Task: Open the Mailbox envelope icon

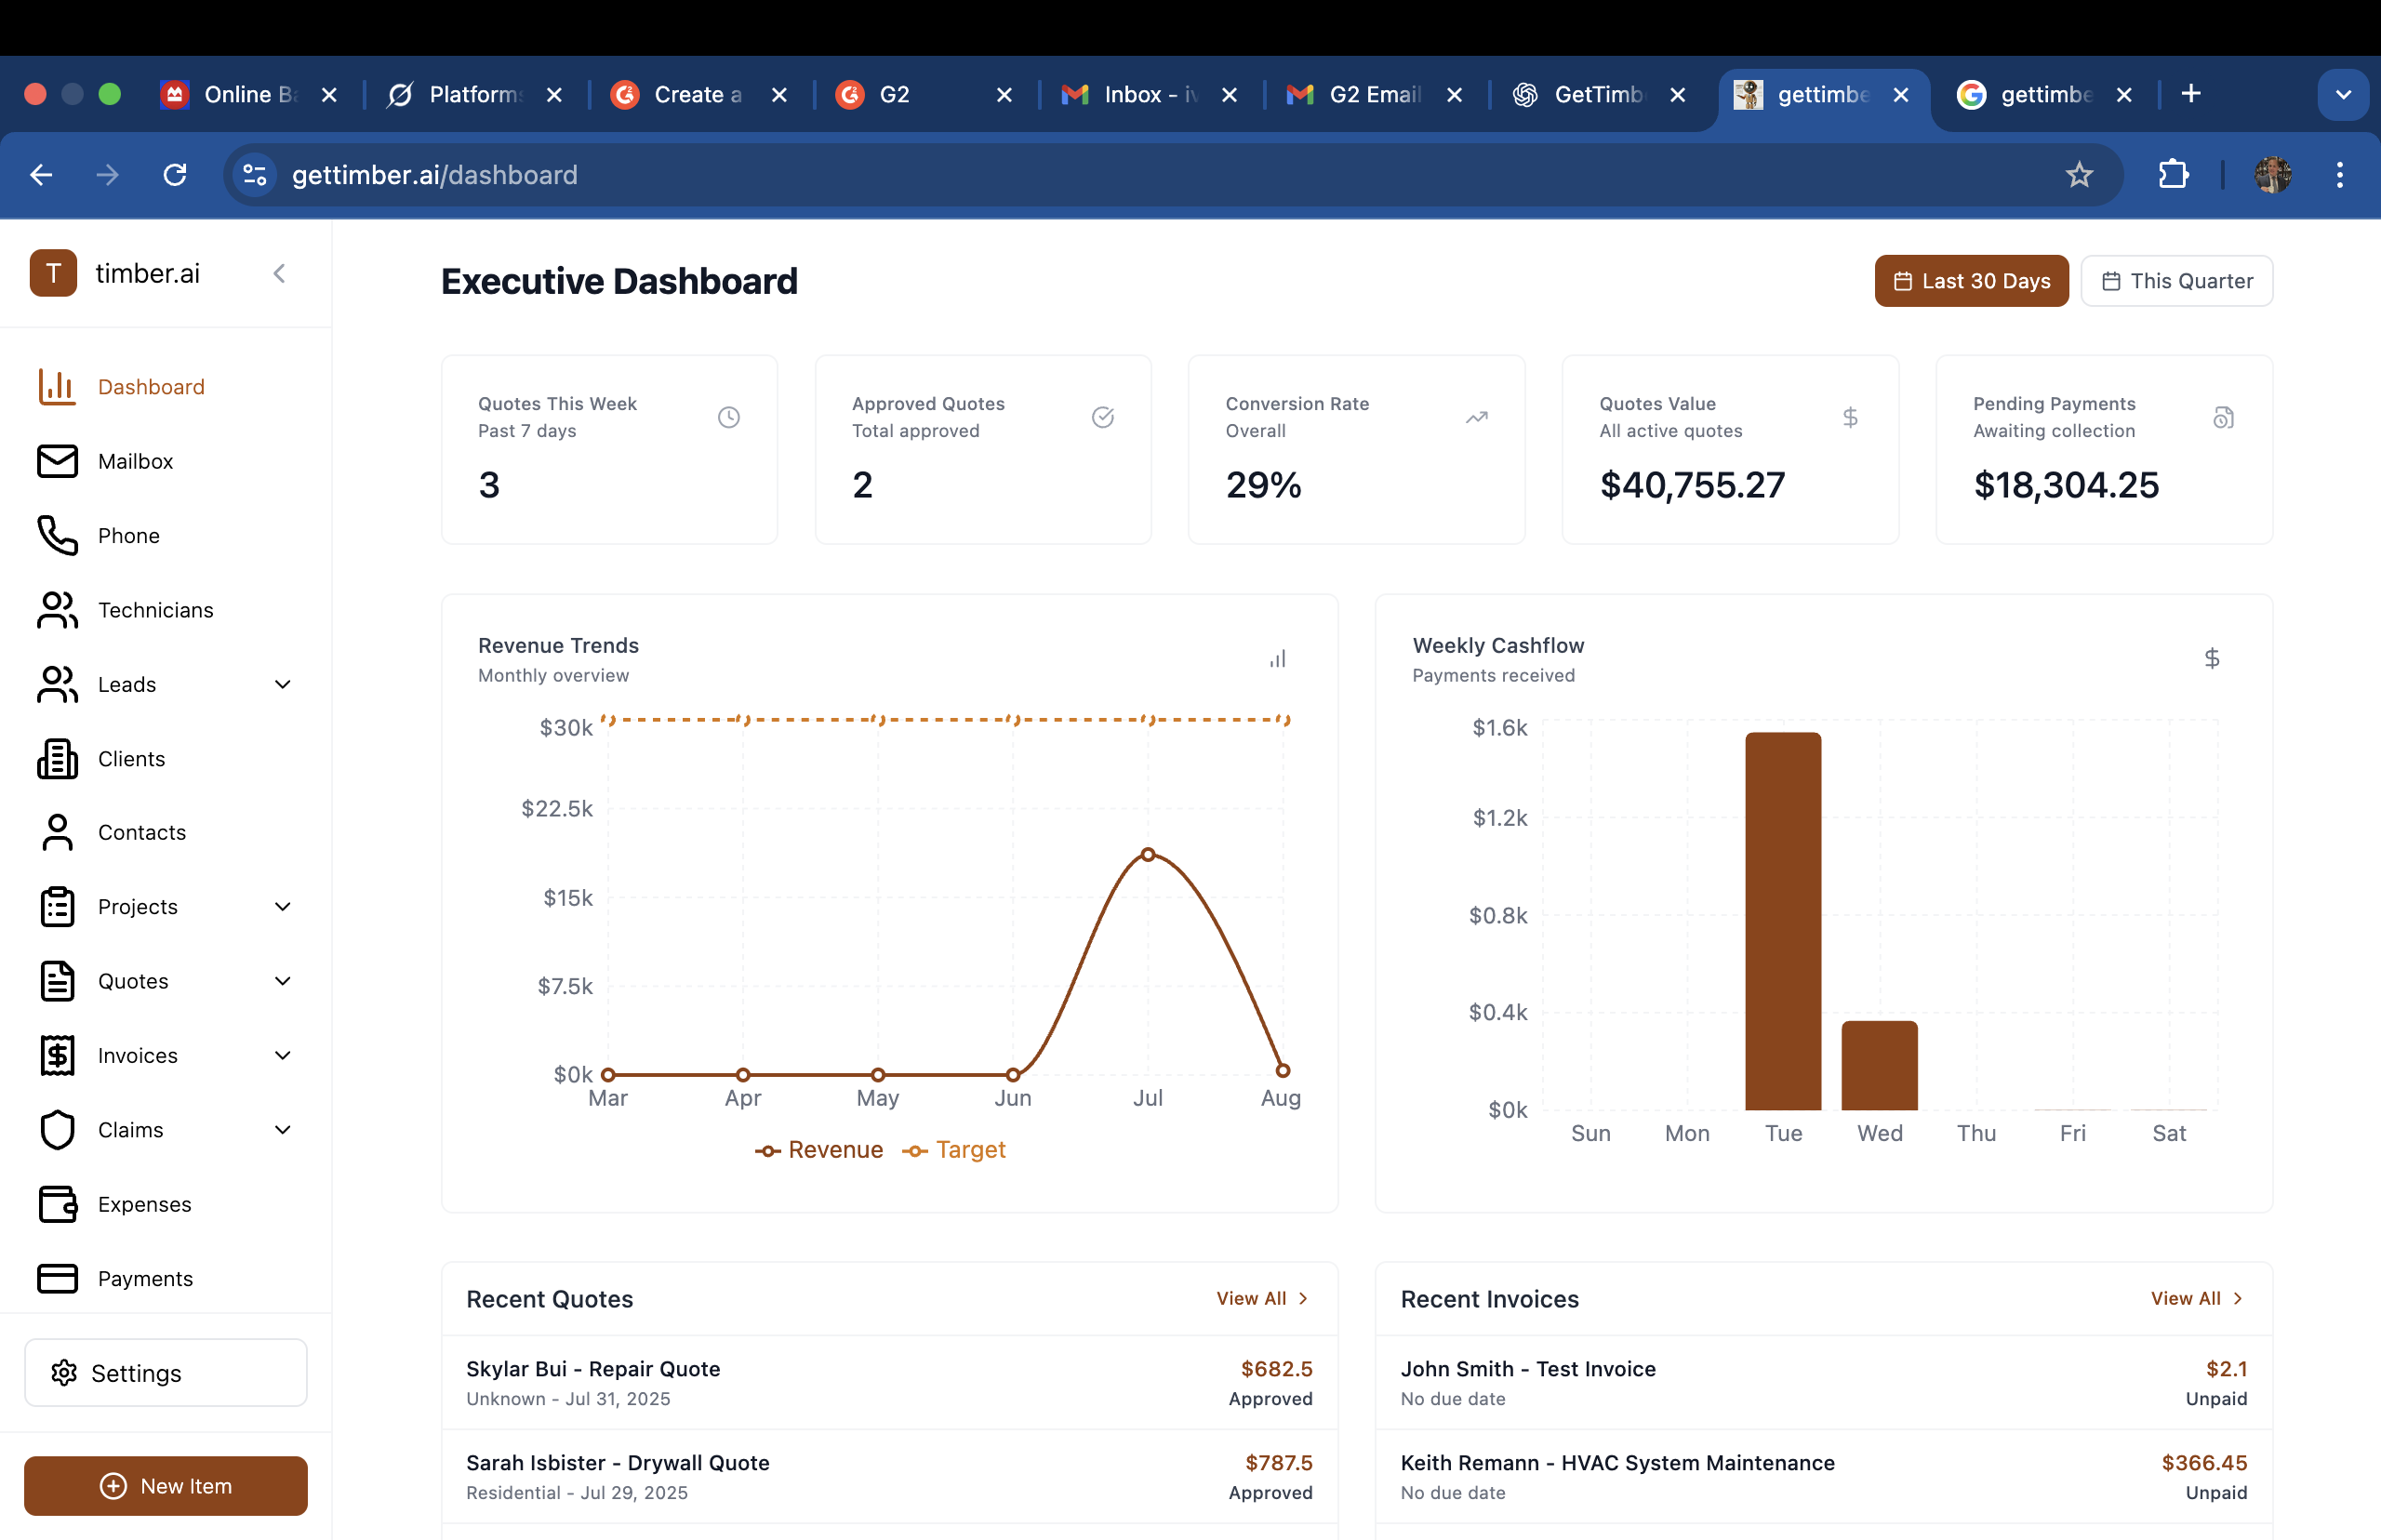Action: (x=57, y=461)
